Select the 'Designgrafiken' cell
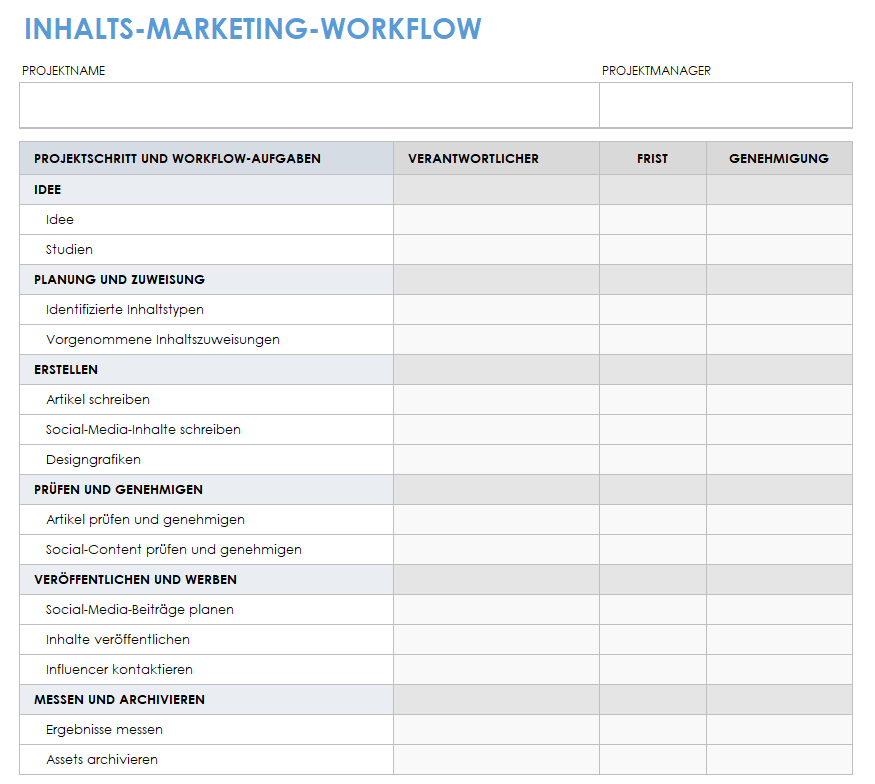Viewport: 875px width, 784px height. point(206,460)
